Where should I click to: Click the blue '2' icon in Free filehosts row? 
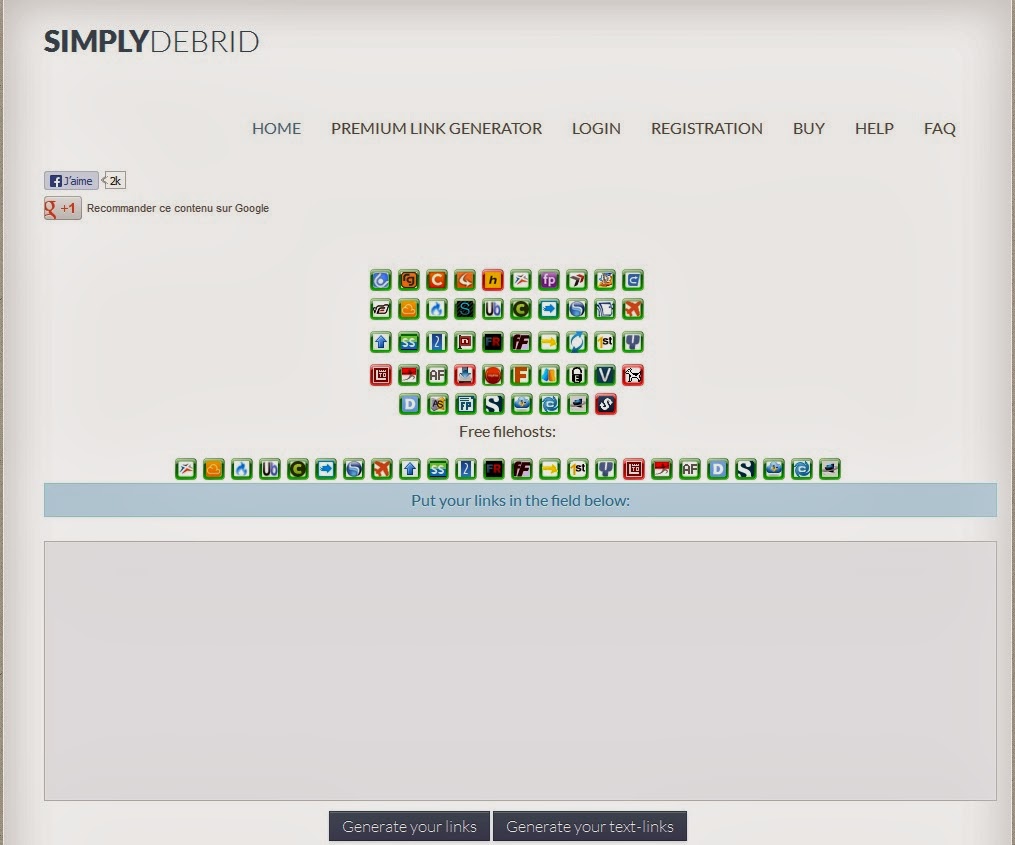coord(465,469)
